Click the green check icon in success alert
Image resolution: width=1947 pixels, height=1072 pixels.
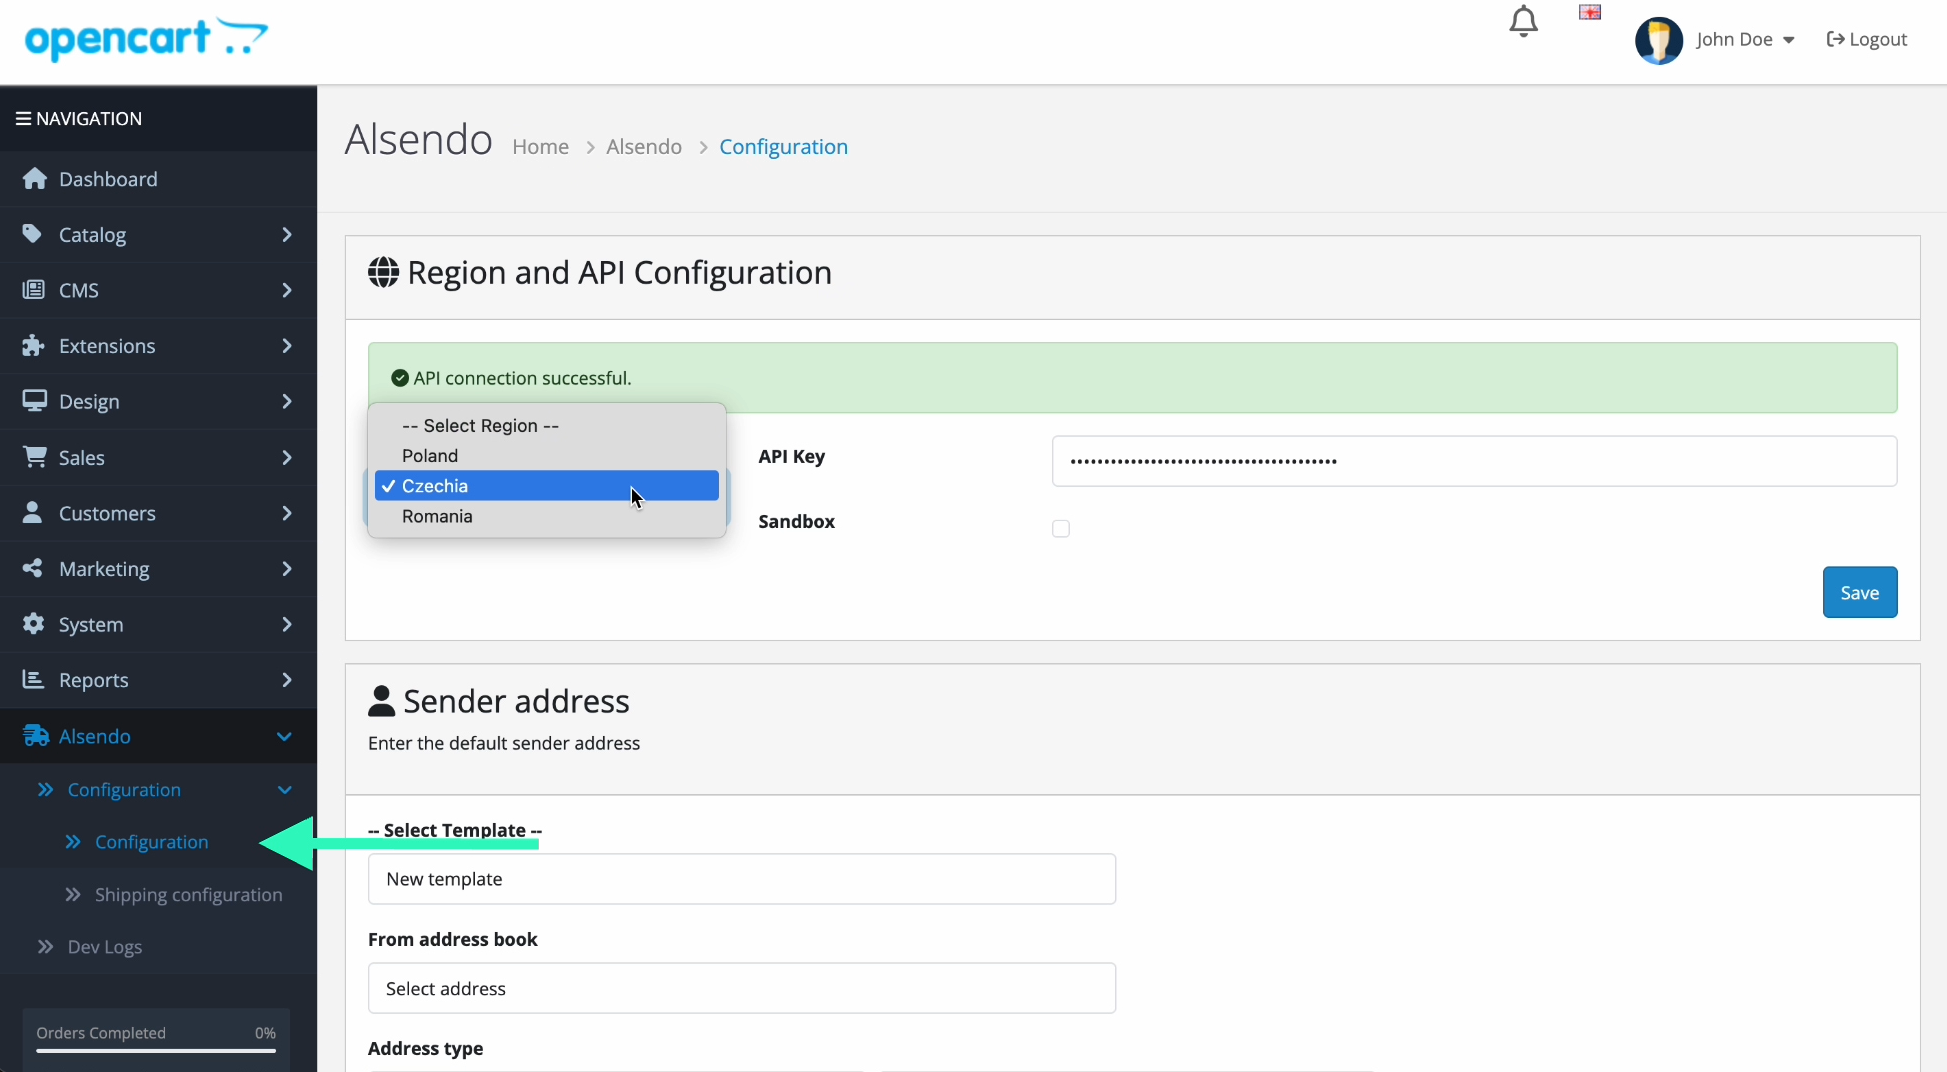(x=400, y=378)
